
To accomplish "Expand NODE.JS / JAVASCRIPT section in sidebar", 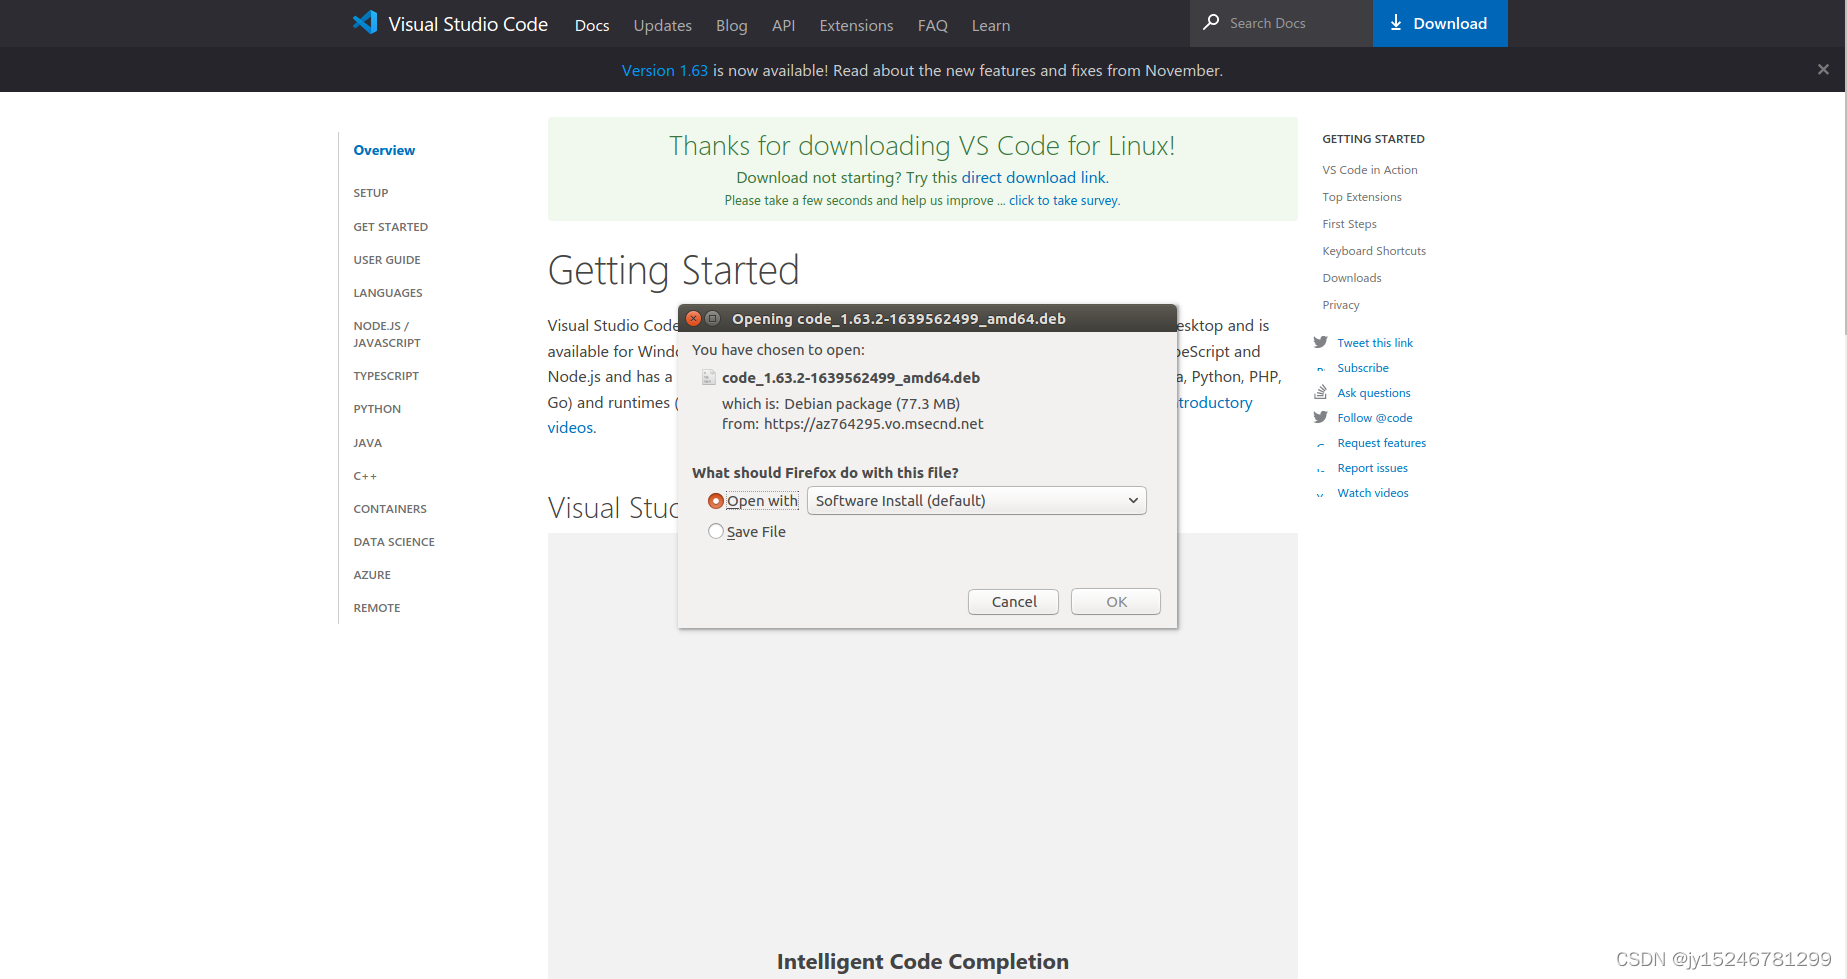I will [x=387, y=334].
